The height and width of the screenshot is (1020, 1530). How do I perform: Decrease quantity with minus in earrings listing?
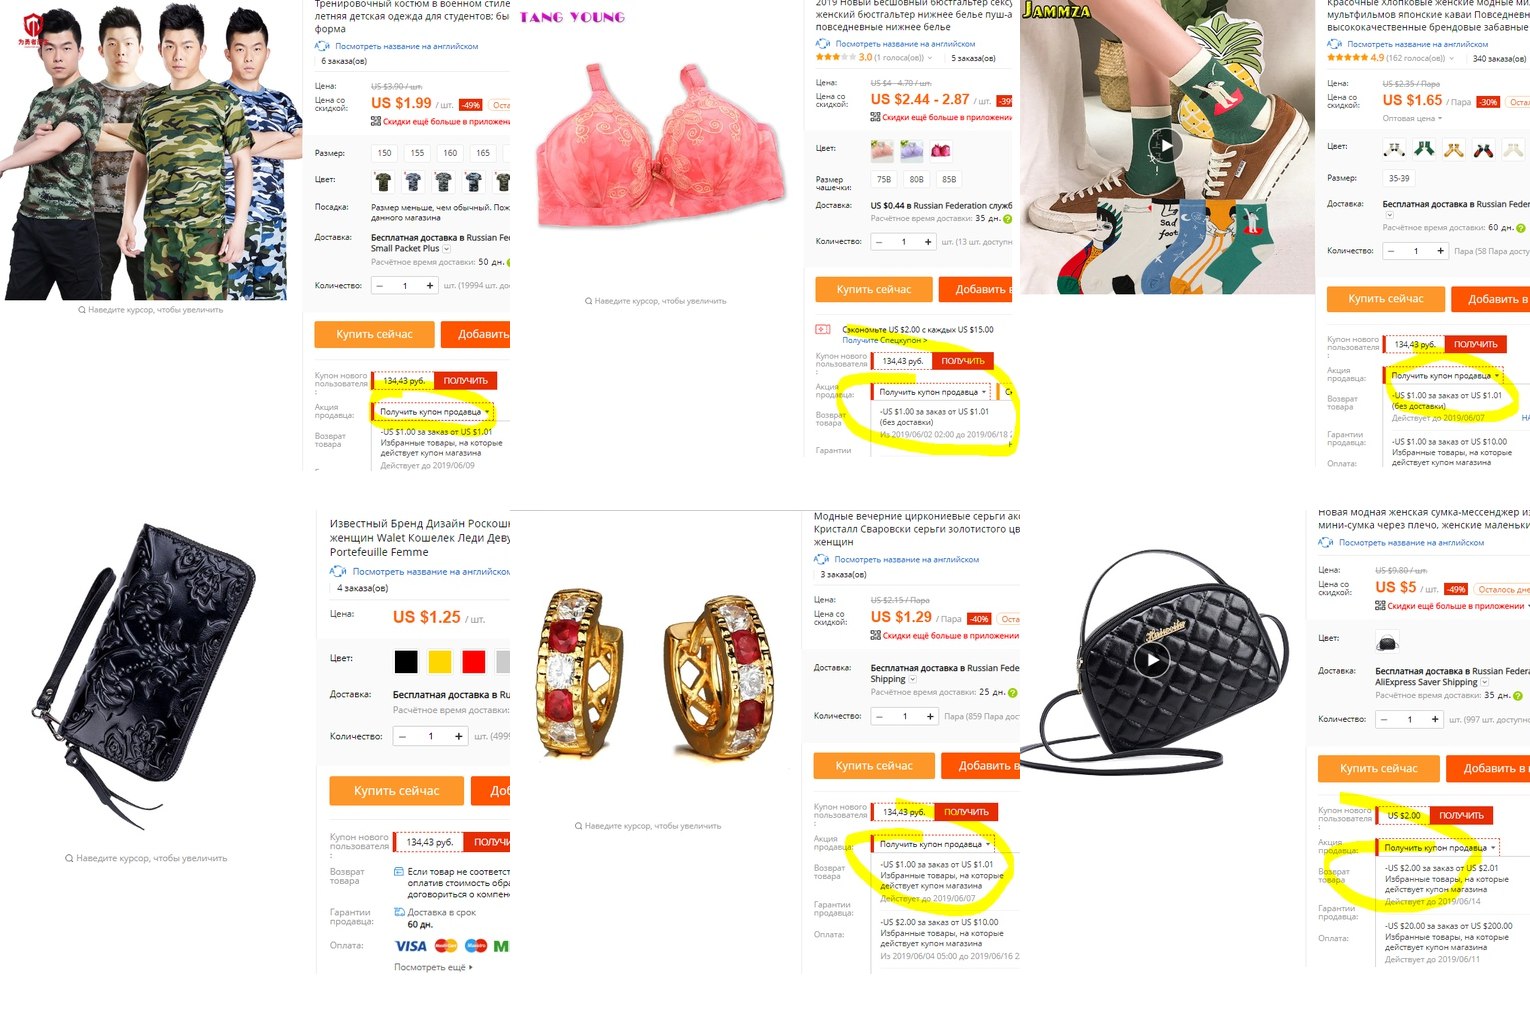click(880, 716)
